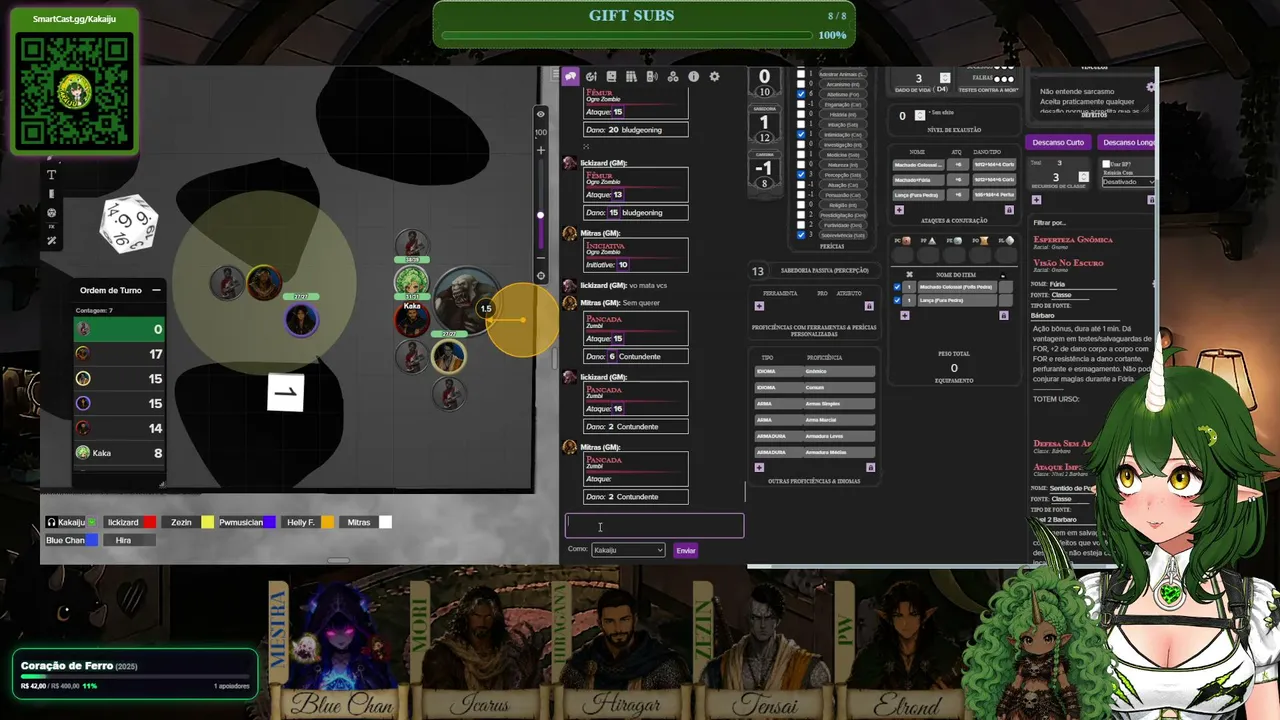Open the My Settings gear tab
The image size is (1280, 720).
714,76
